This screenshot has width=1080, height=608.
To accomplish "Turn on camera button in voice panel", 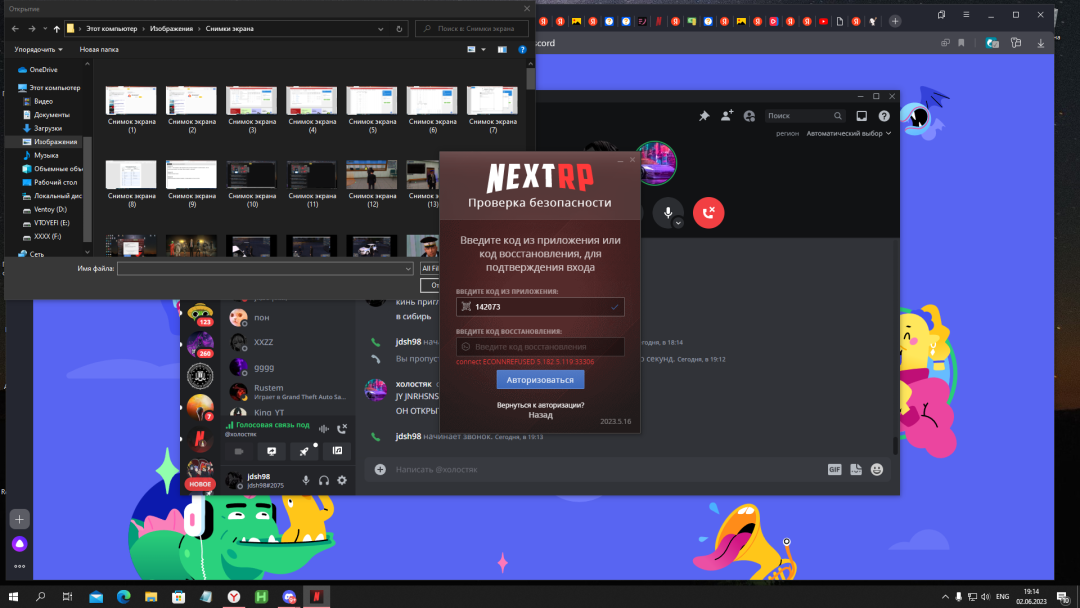I will click(x=239, y=451).
